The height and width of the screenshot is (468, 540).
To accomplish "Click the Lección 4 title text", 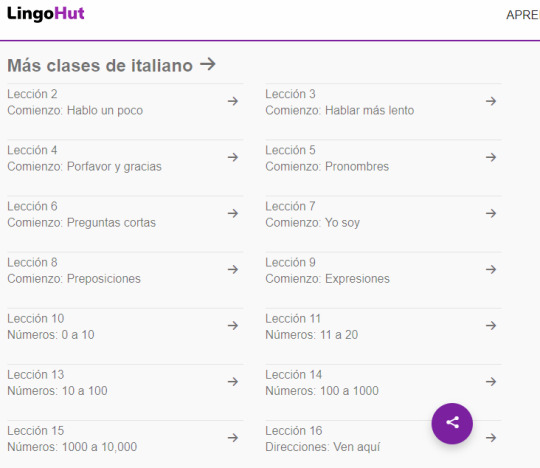I will (x=32, y=150).
